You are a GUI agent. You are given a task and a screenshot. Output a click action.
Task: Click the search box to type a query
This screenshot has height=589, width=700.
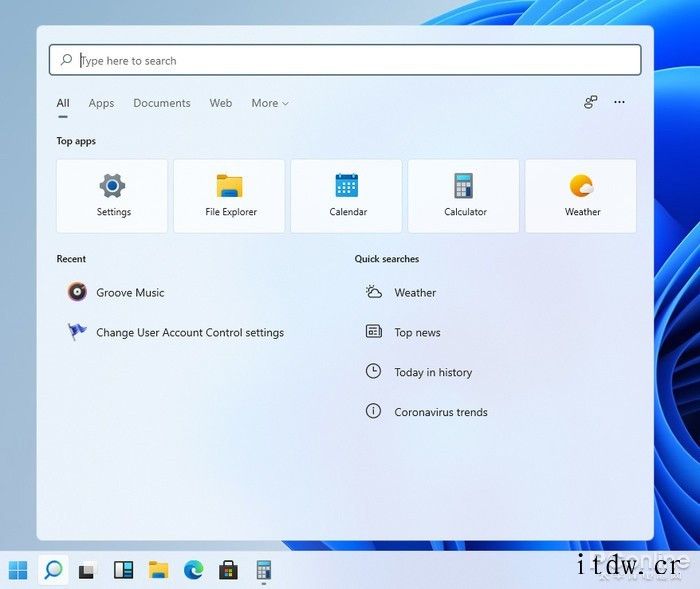click(x=345, y=60)
